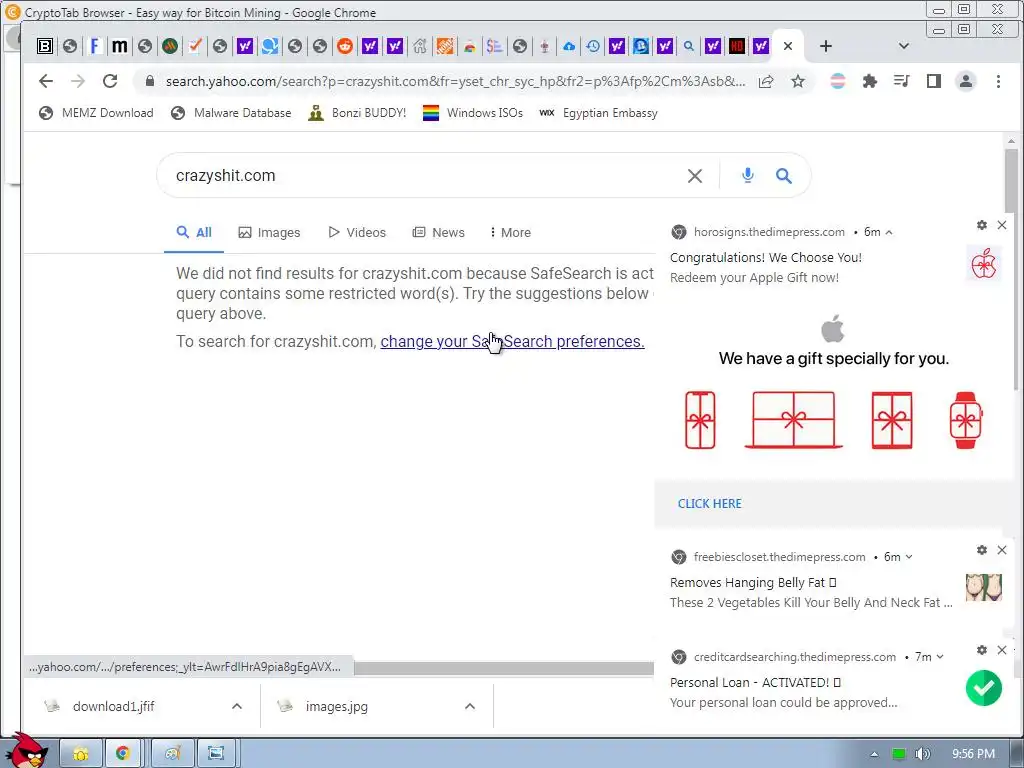This screenshot has width=1024, height=768.
Task: Switch to Videos search results
Action: click(x=357, y=232)
